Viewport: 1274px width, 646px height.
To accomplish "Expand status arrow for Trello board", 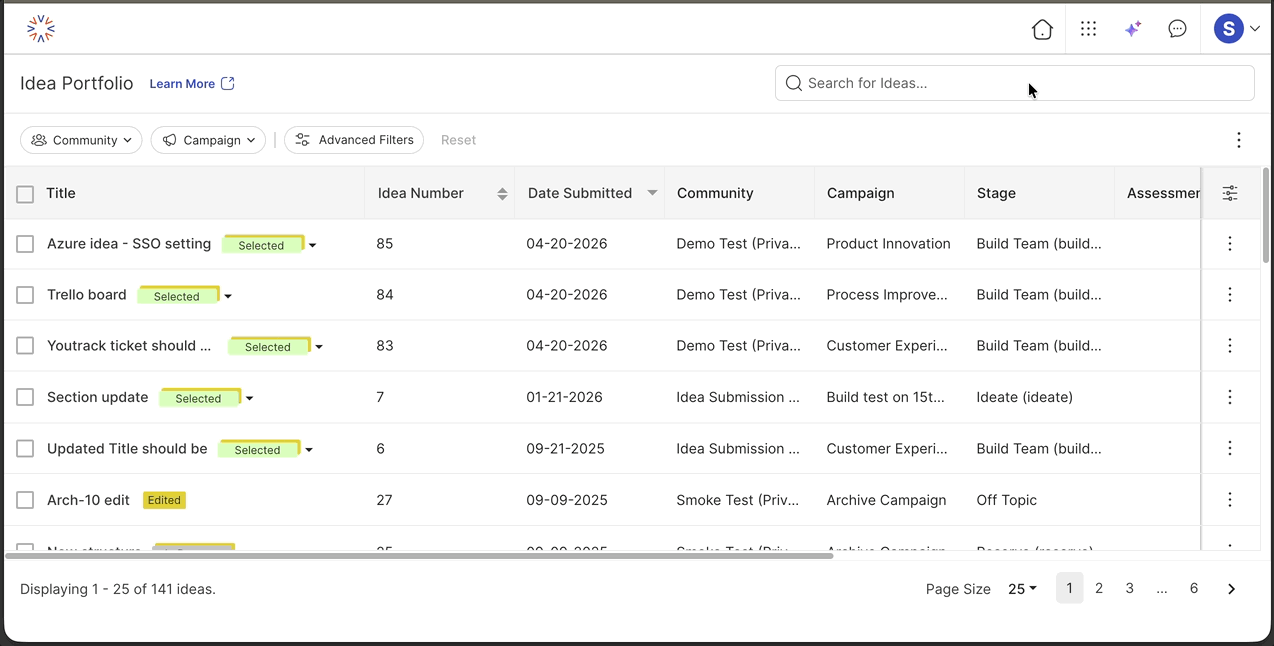I will click(x=228, y=296).
